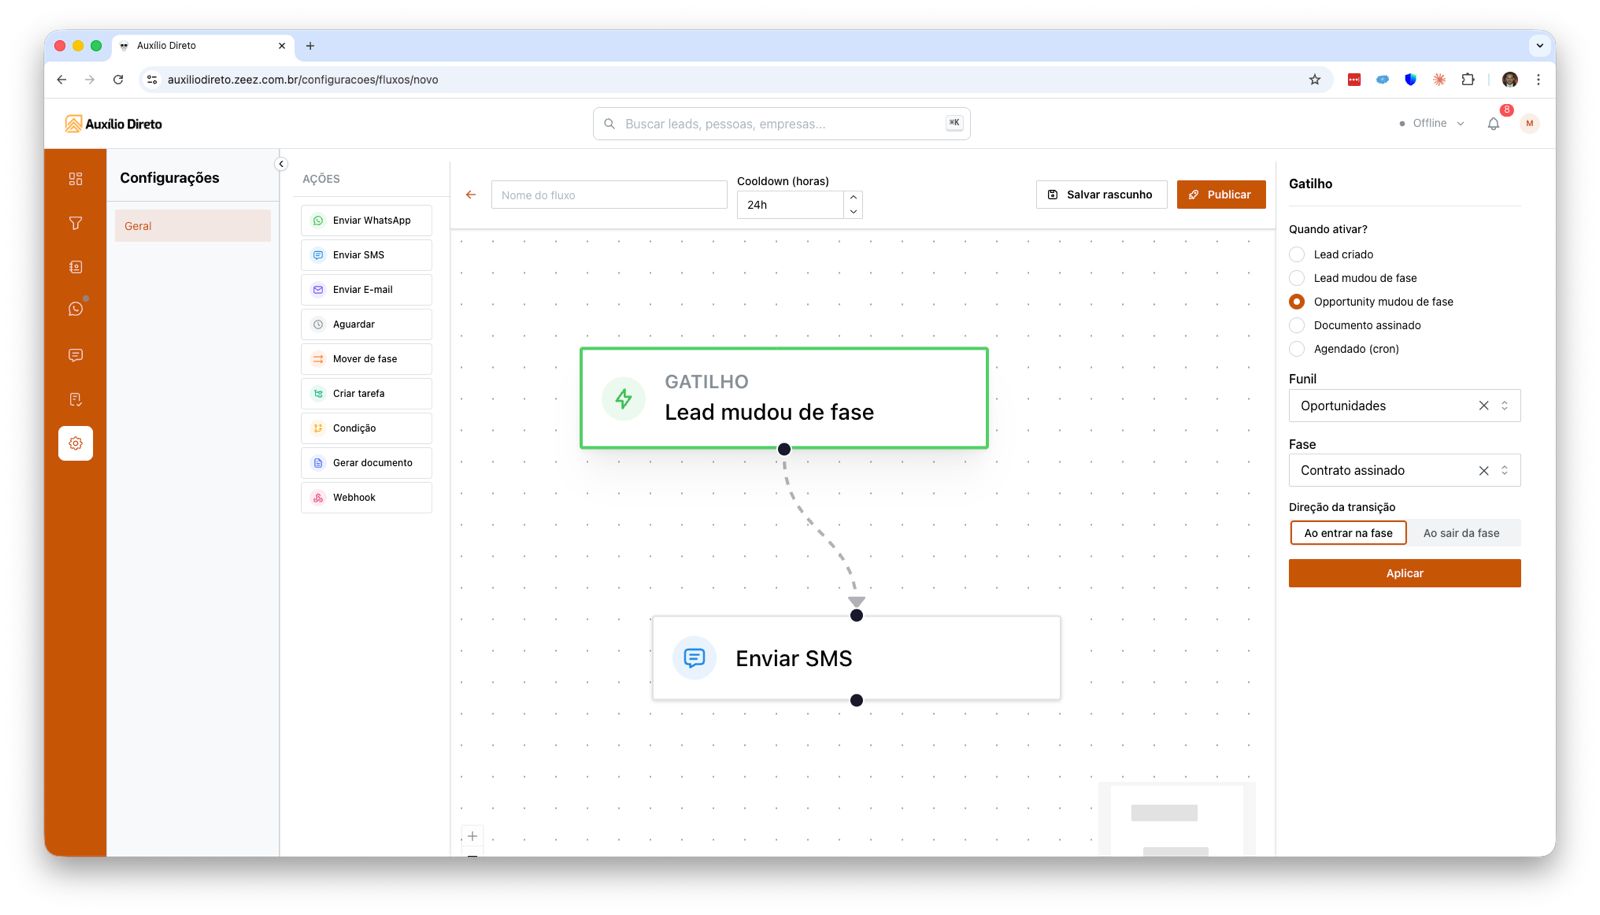Viewport: 1600px width, 915px height.
Task: Select the Enviar WhatsApp action
Action: tap(366, 220)
